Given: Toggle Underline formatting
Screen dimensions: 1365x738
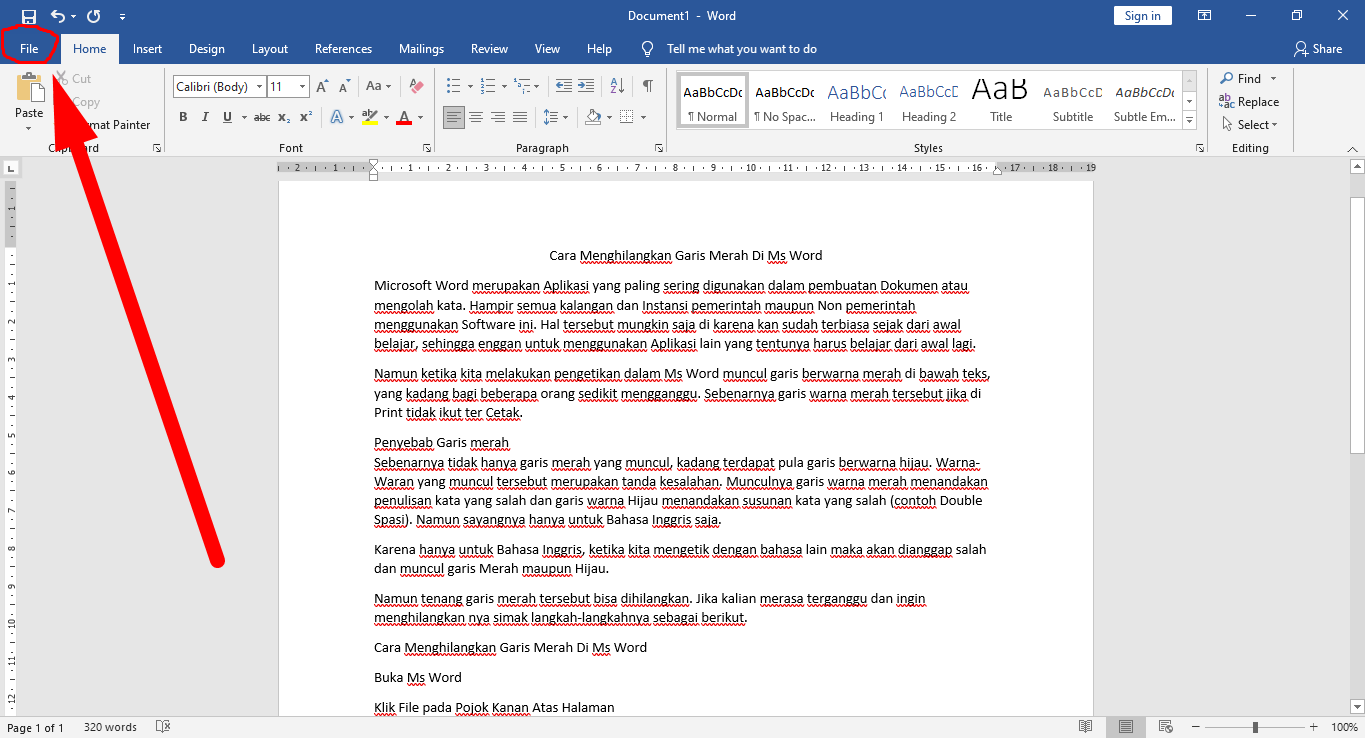Looking at the screenshot, I should click(228, 117).
